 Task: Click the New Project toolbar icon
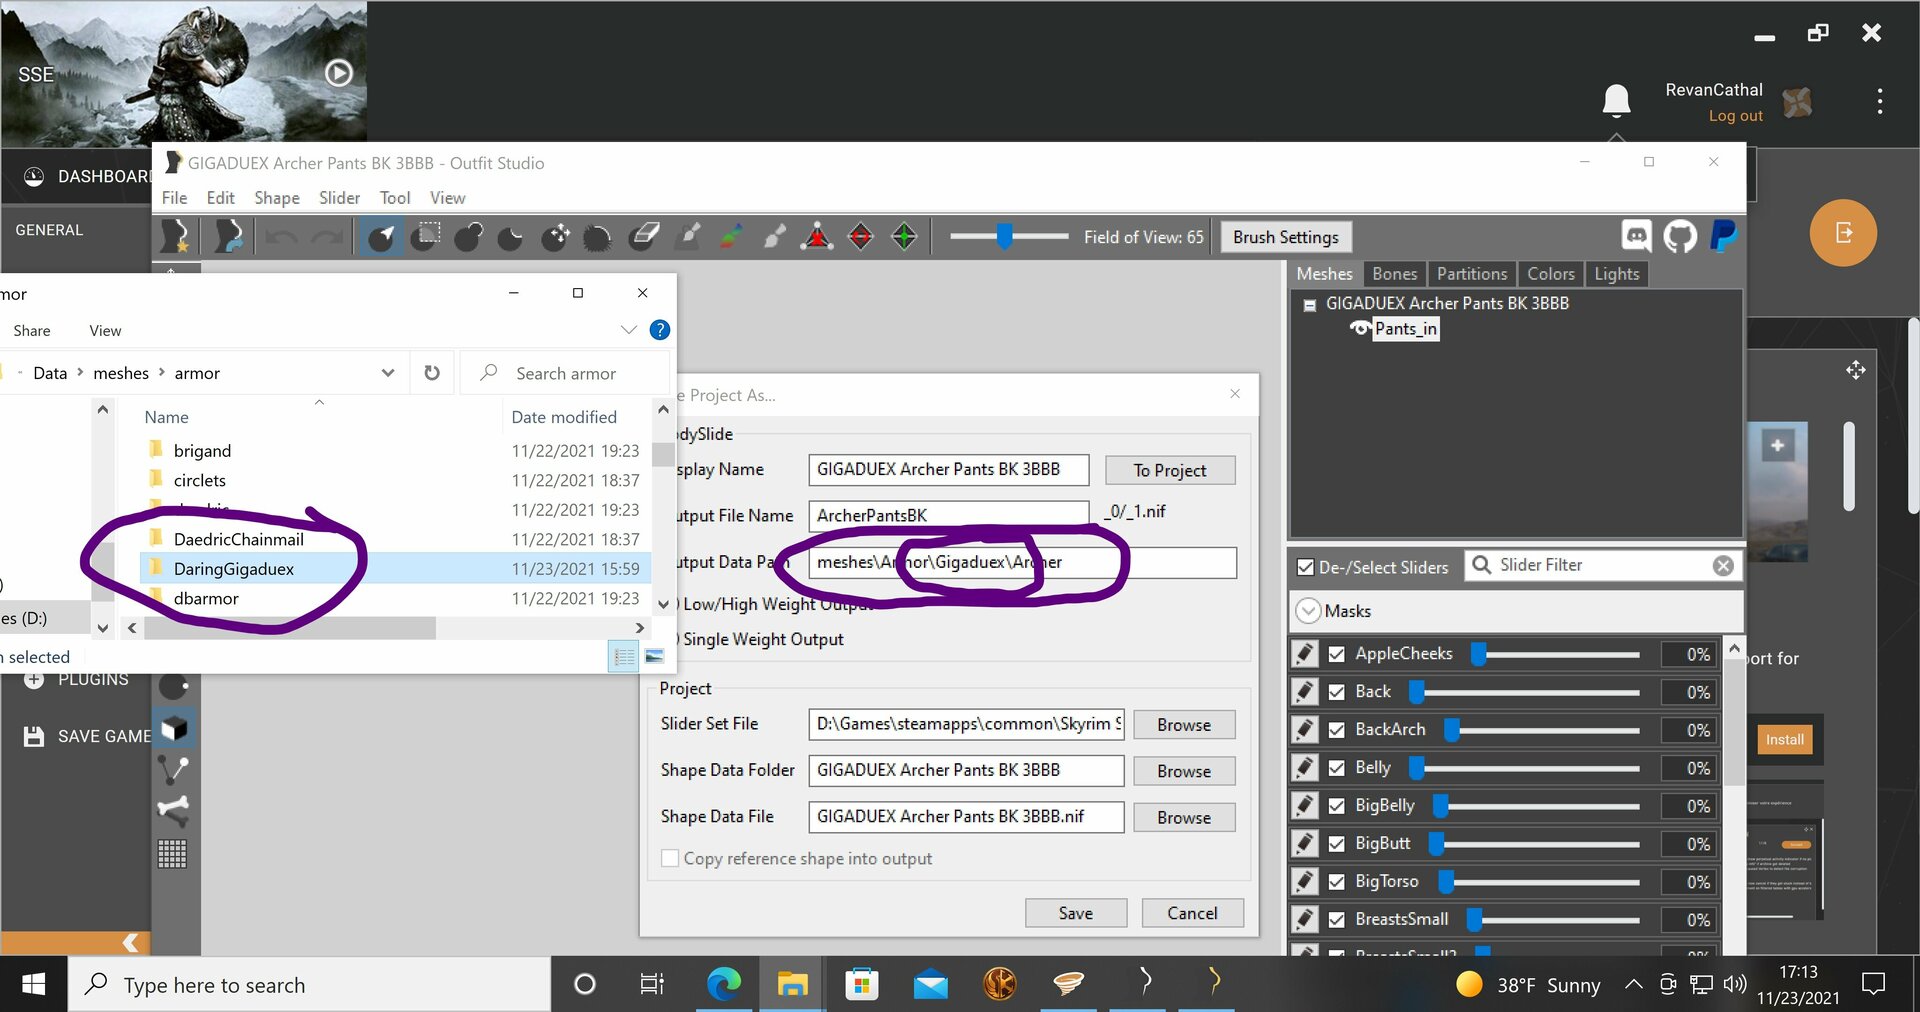[x=177, y=237]
